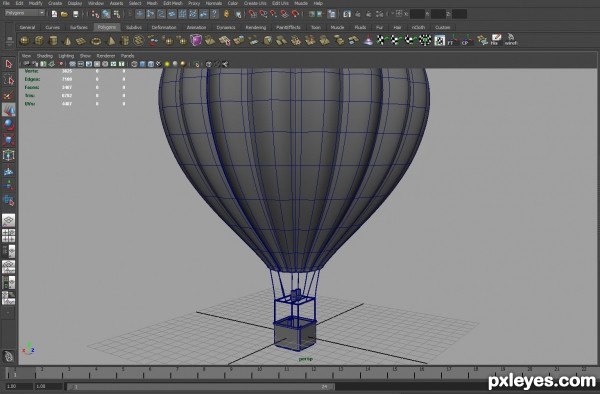The image size is (600, 394).
Task: Activate the Lasso select tool
Action: pyautogui.click(x=8, y=80)
